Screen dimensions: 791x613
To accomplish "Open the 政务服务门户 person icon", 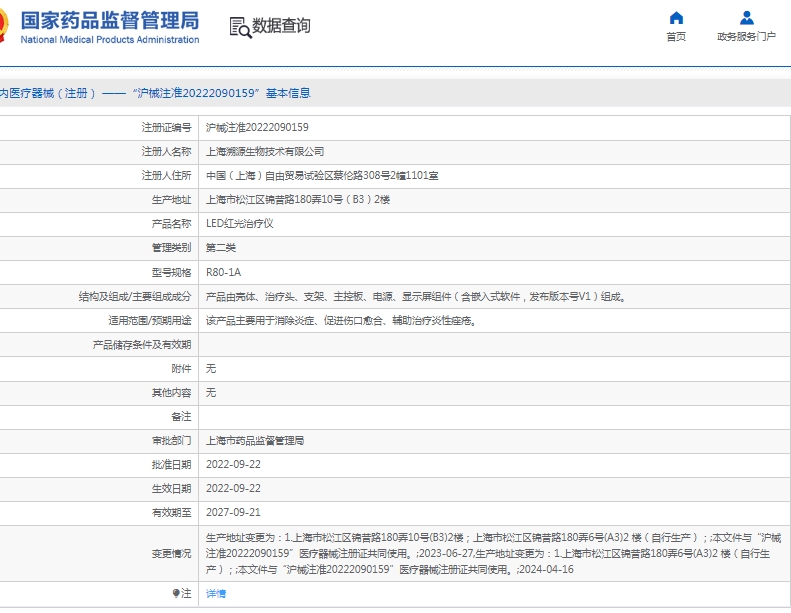I will pos(747,18).
